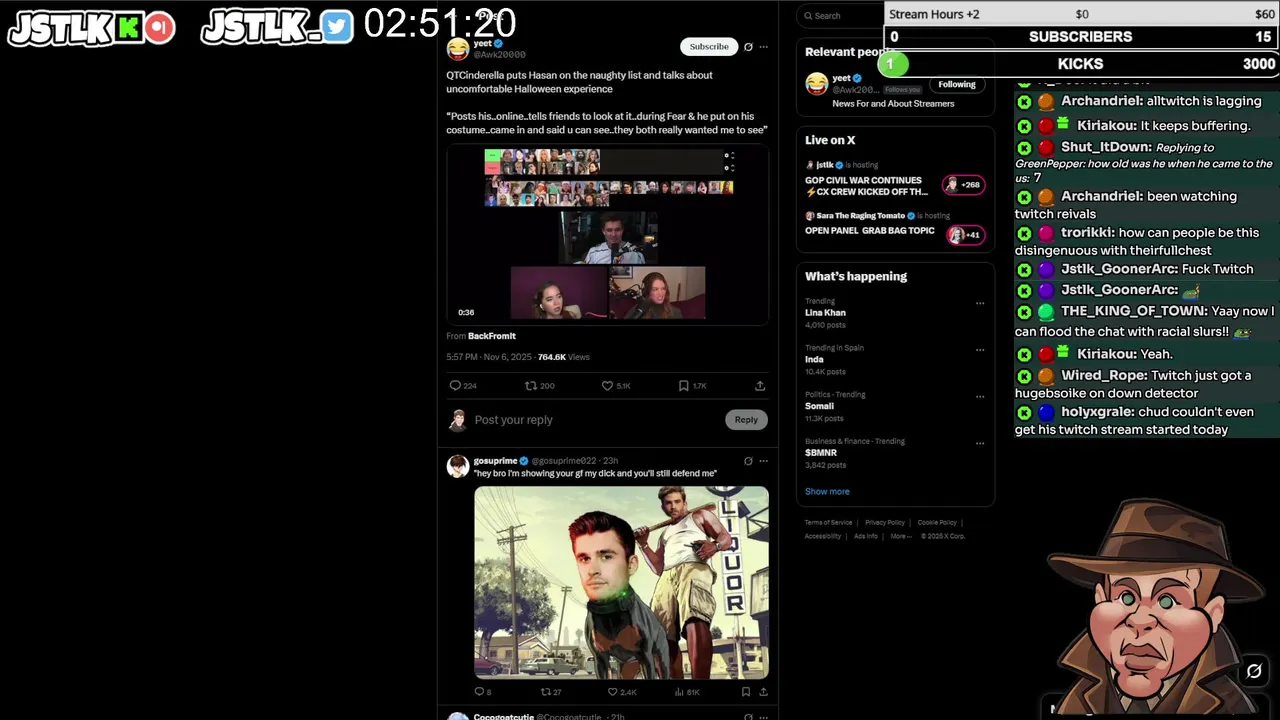Click the gosuprime username link
Screen dimensions: 1280x720
(x=495, y=461)
